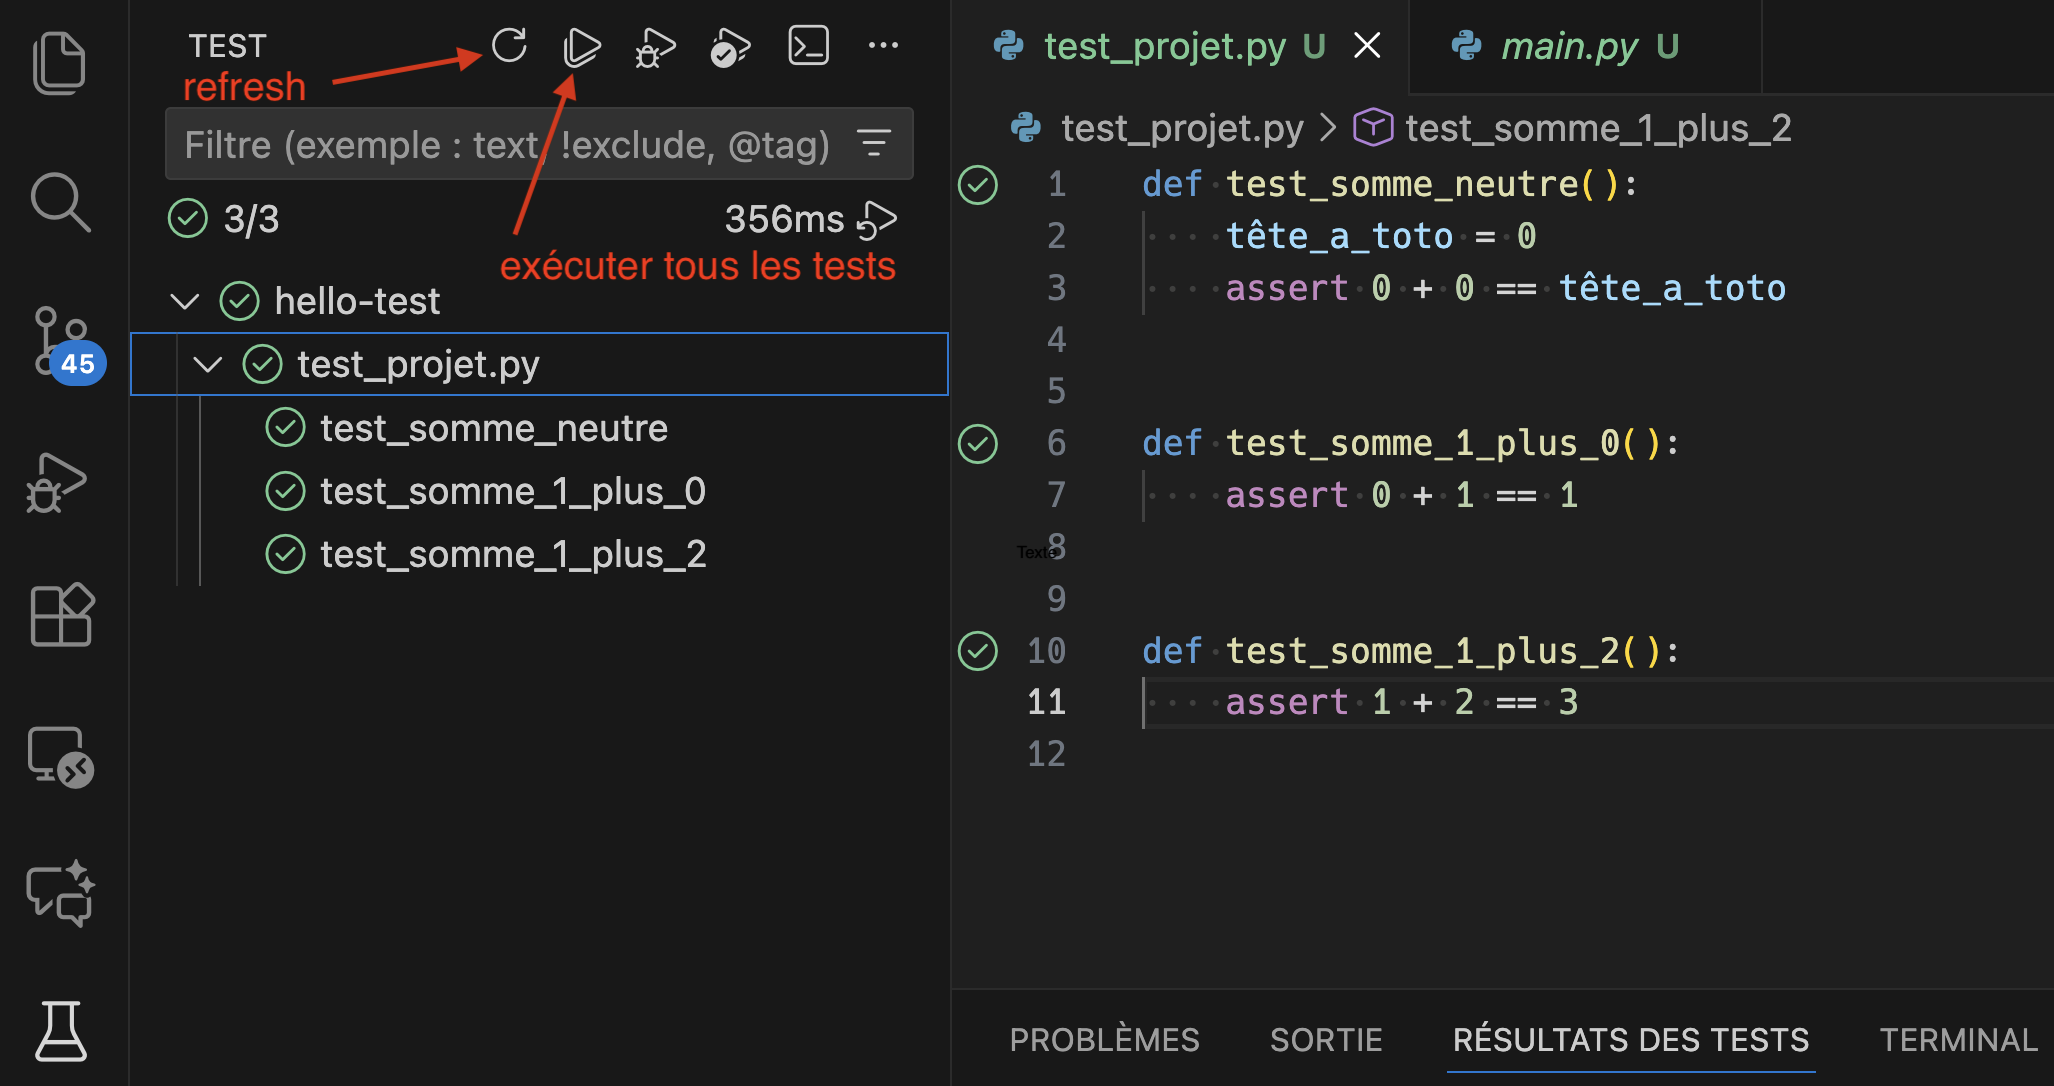Screen dimensions: 2054x1086
Task: Switch to the main.py editor tab
Action: 1569,46
